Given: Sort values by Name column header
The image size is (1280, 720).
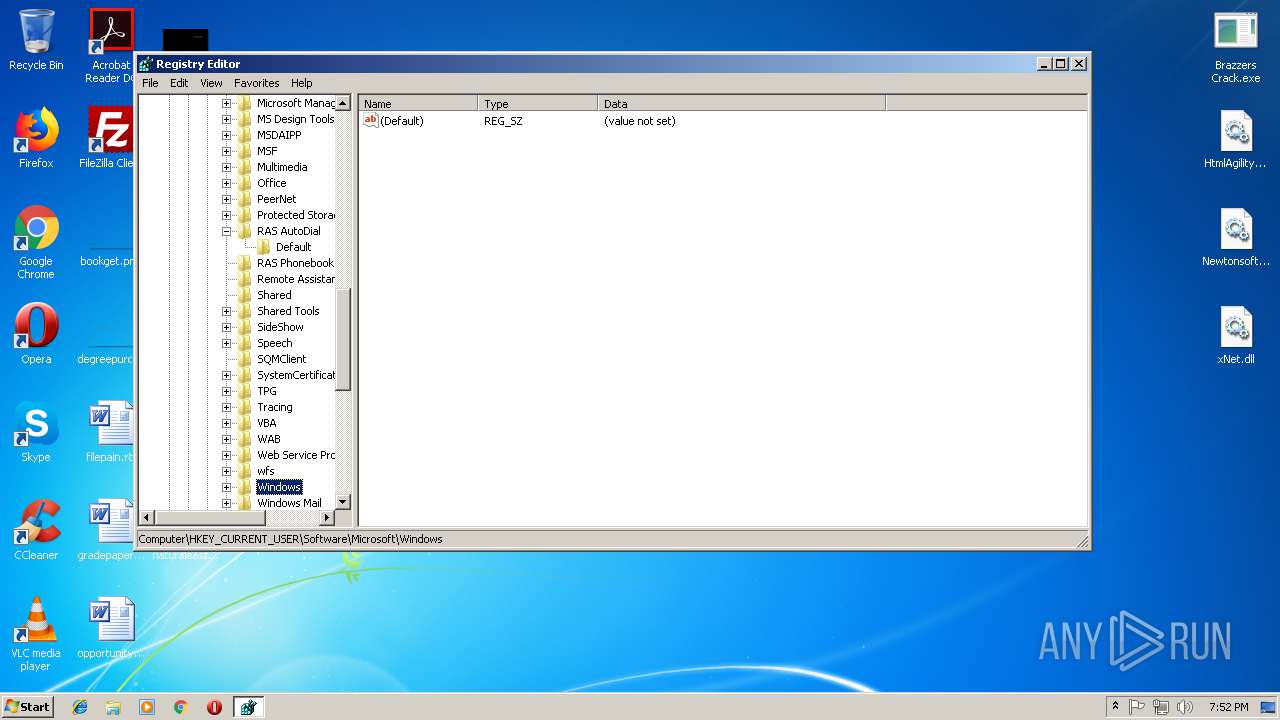Looking at the screenshot, I should point(418,103).
